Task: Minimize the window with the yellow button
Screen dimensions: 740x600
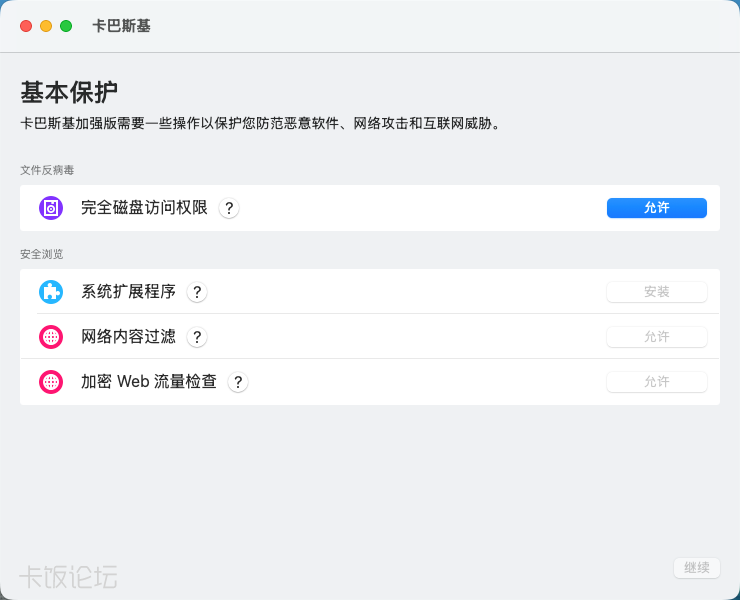Action: click(46, 26)
